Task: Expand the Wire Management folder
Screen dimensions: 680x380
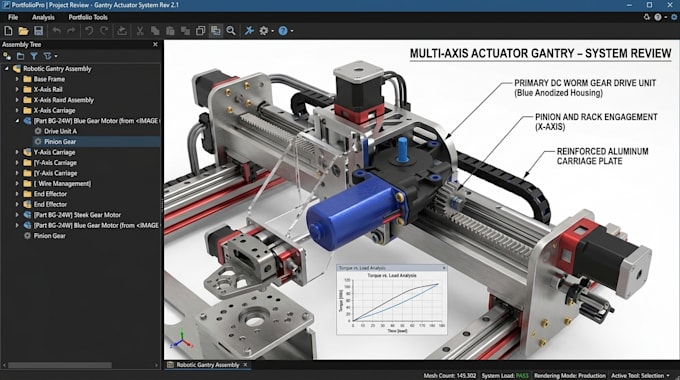Action: click(x=17, y=183)
